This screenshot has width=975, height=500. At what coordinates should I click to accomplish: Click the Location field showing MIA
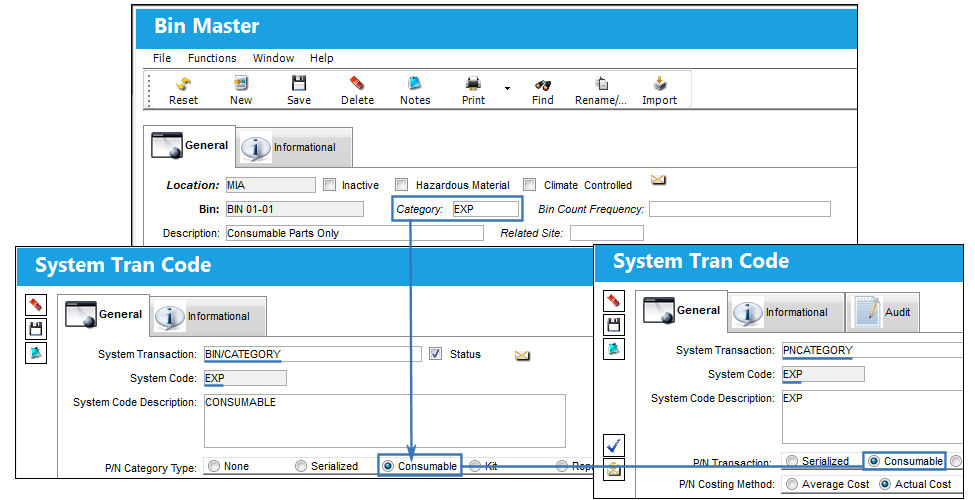point(270,185)
